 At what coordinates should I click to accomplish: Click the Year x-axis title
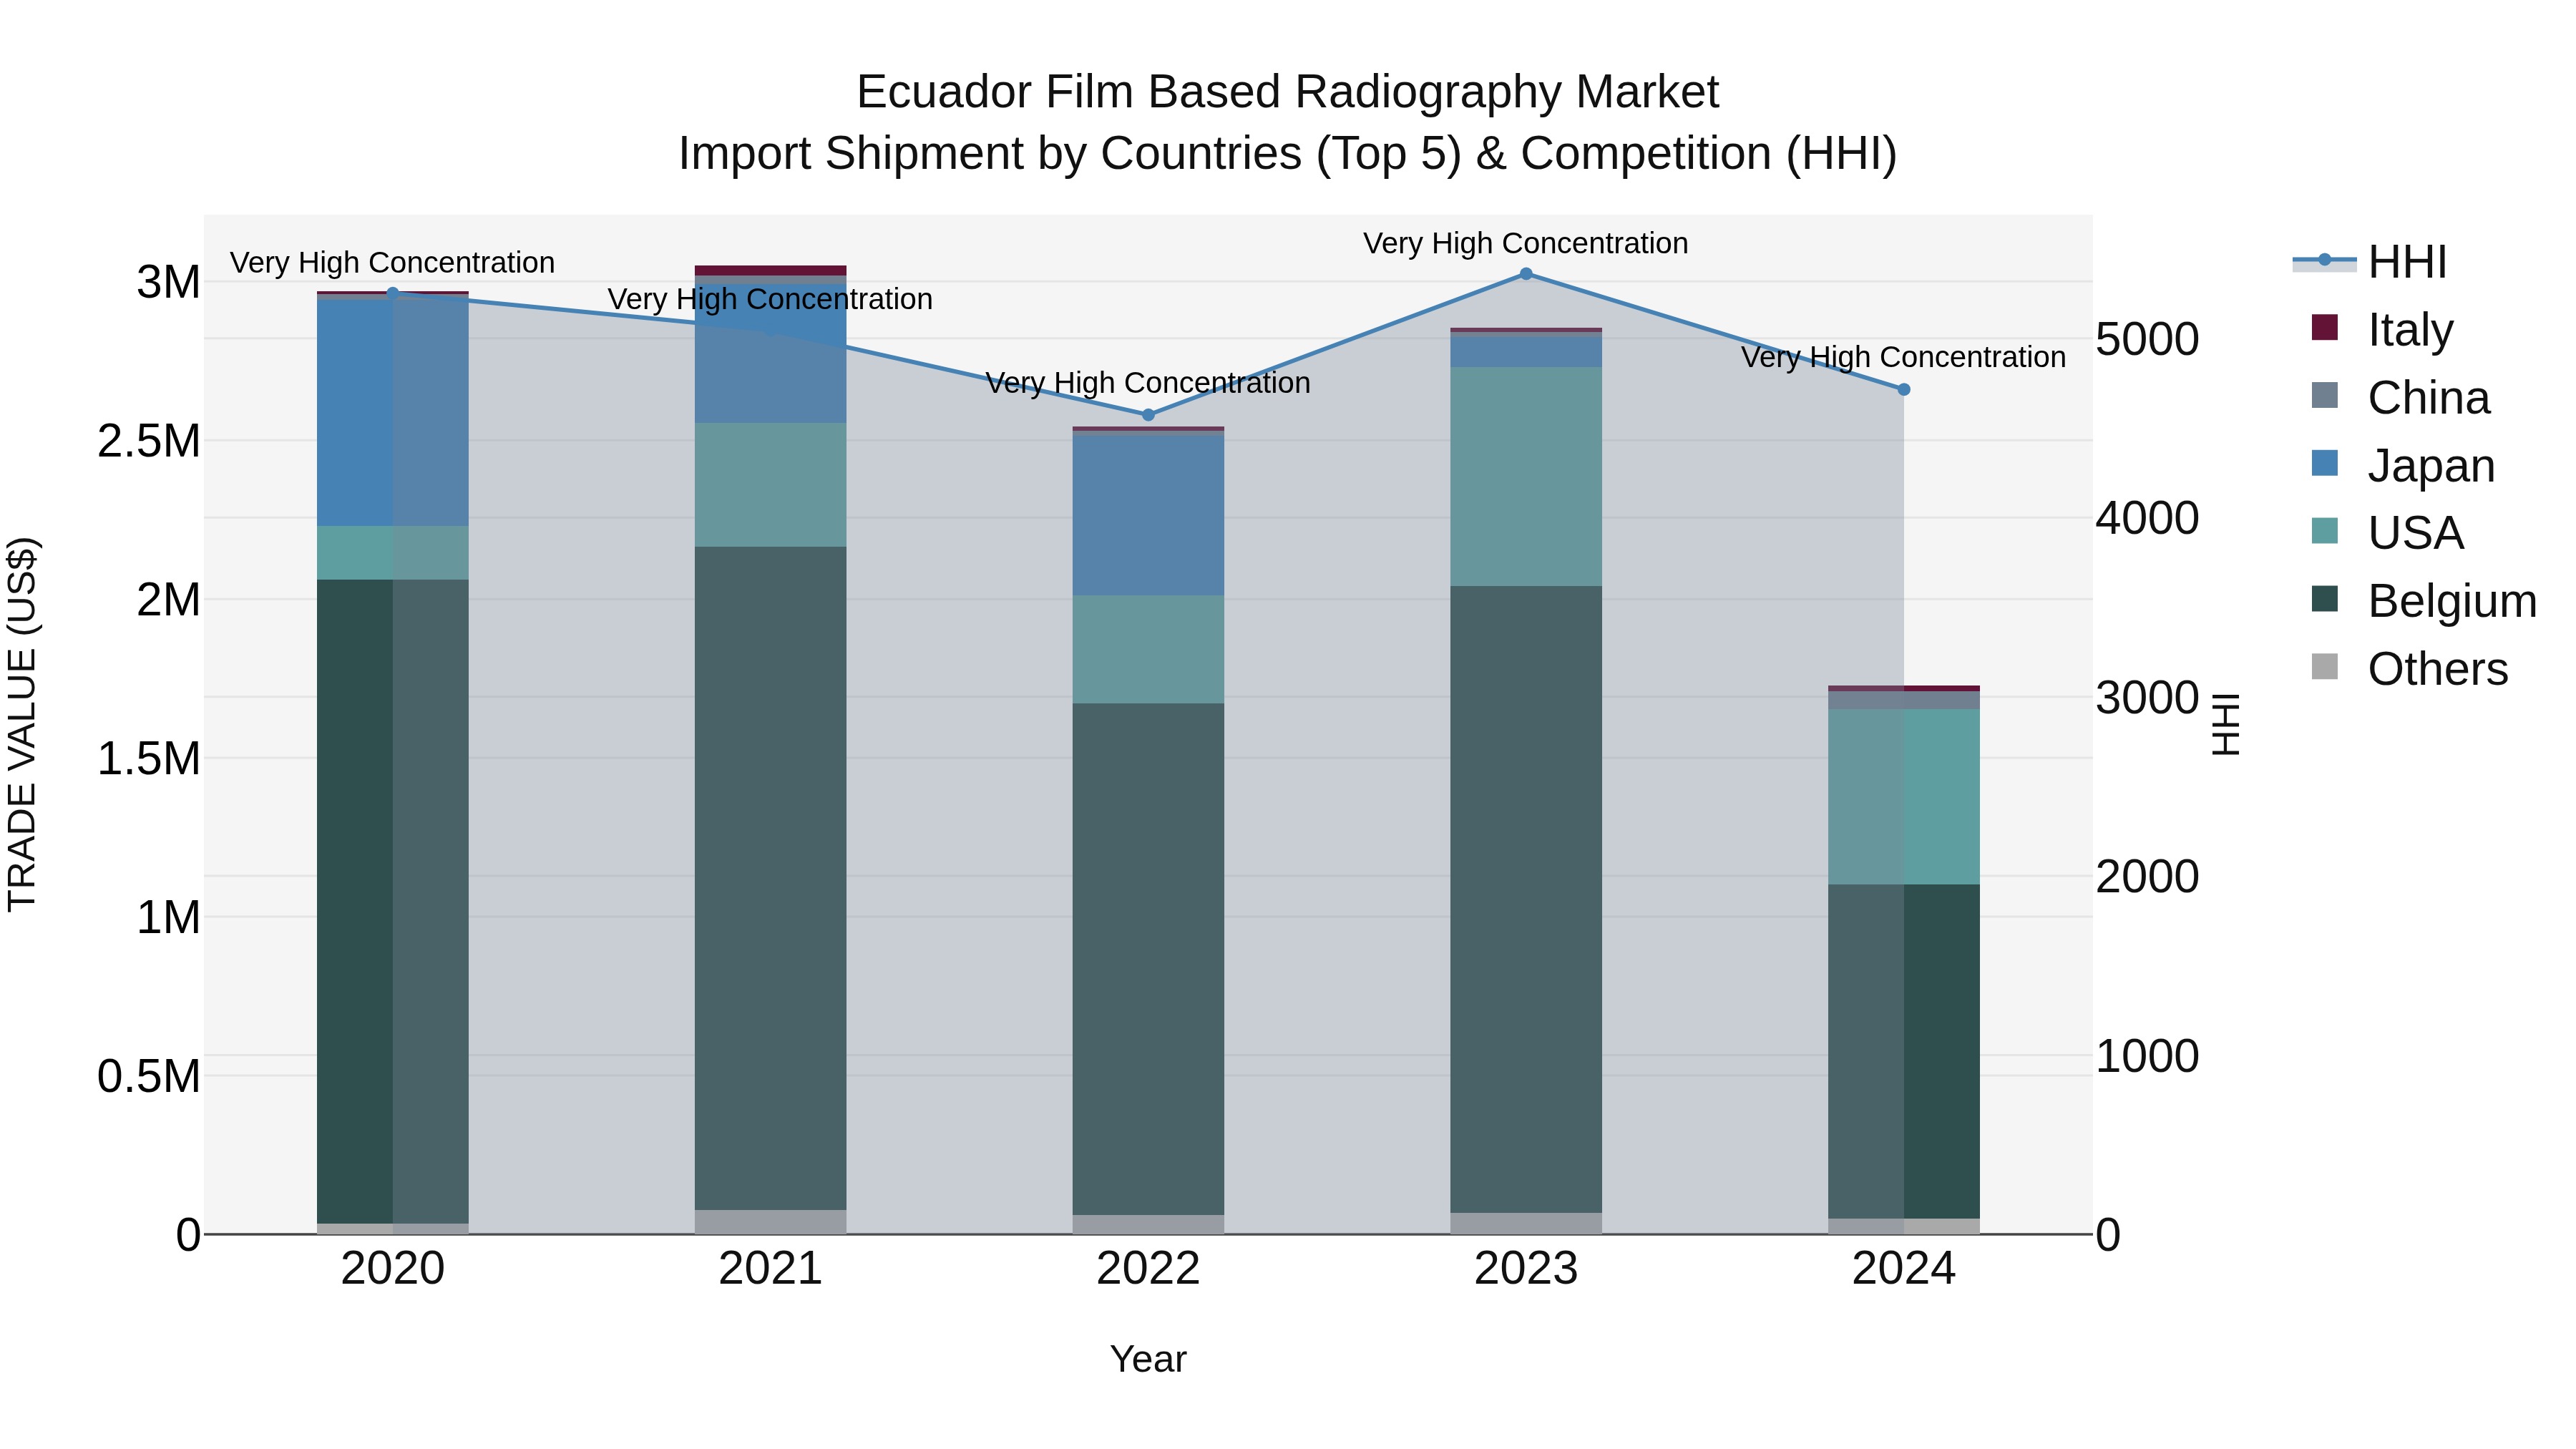pos(1148,1359)
